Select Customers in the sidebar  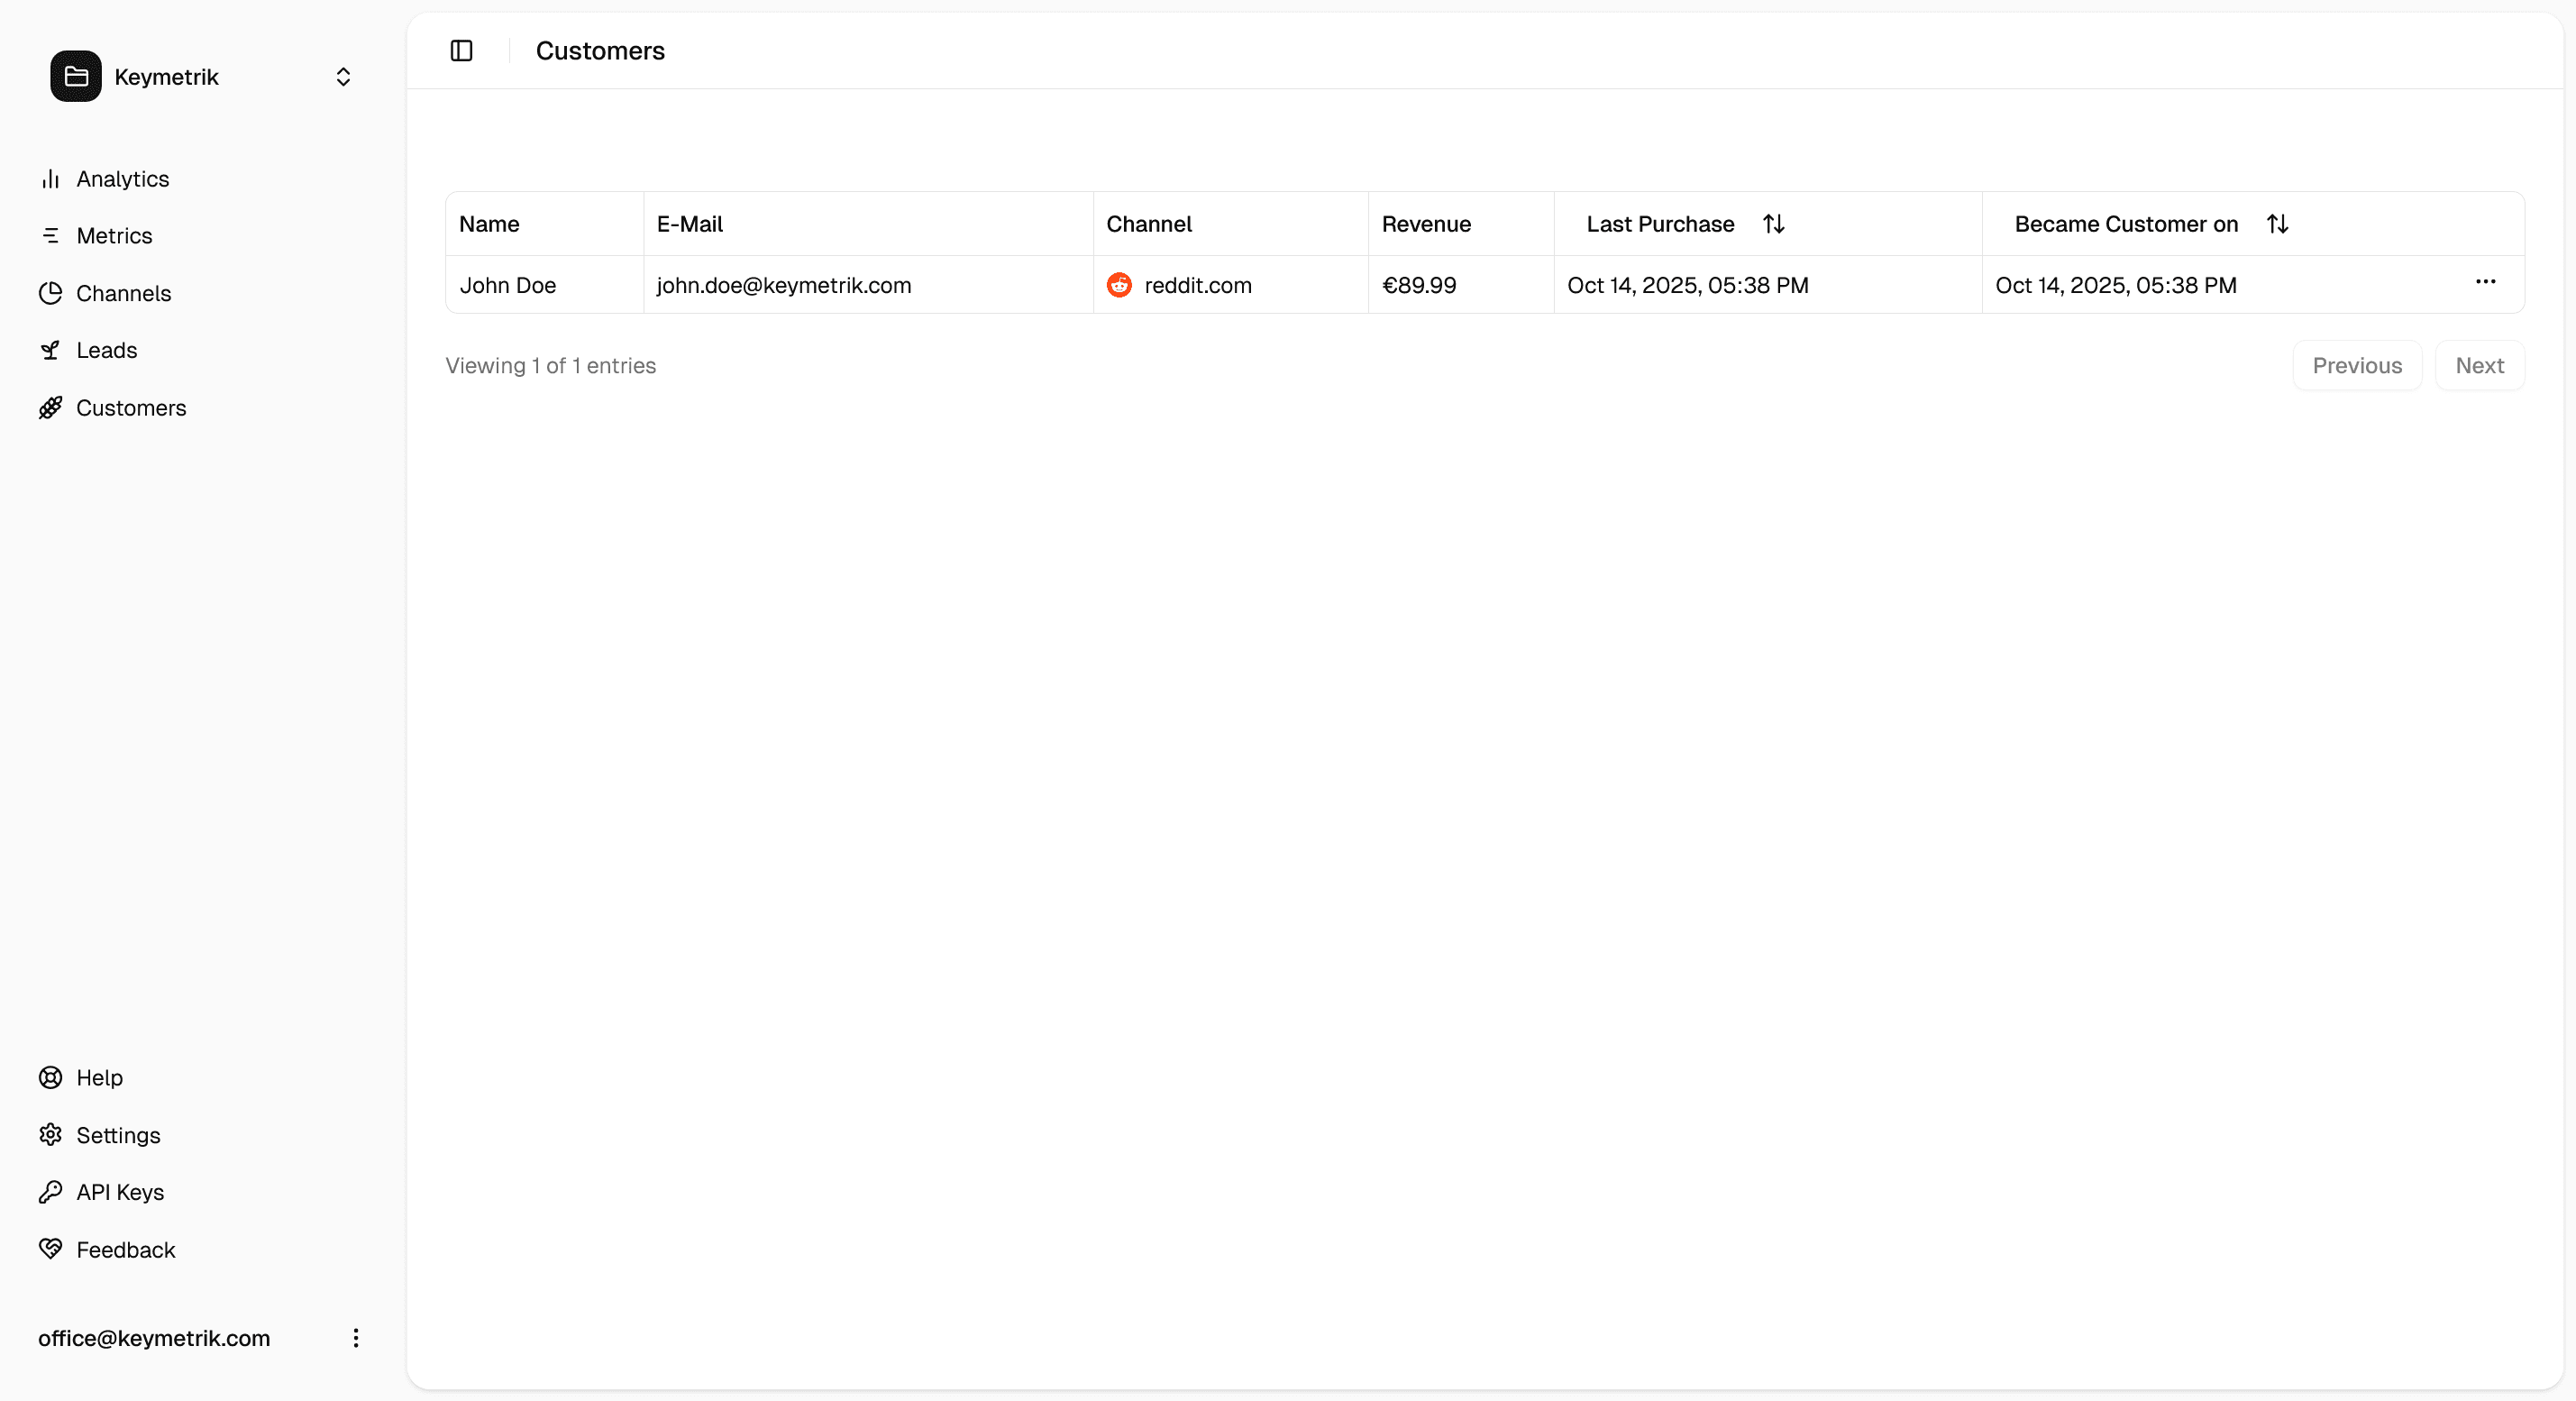coord(131,408)
